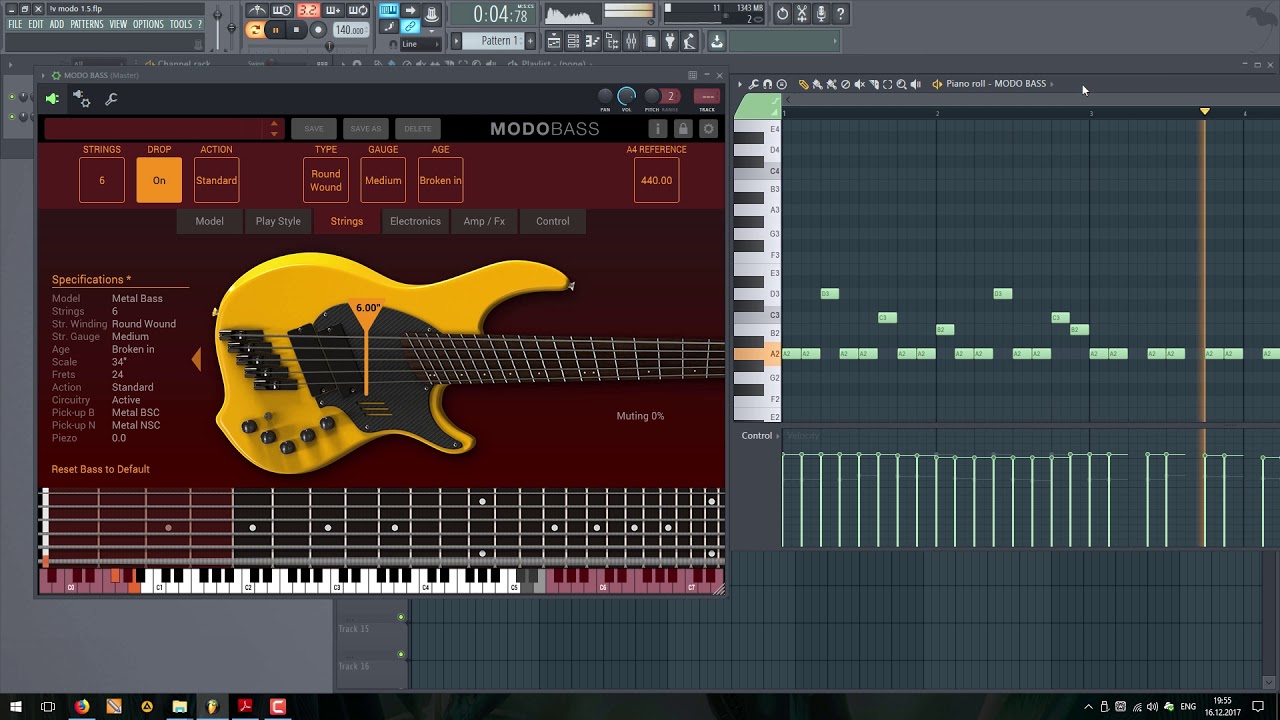1280x720 pixels.
Task: Toggle song/pattern mode button
Action: pyautogui.click(x=255, y=30)
